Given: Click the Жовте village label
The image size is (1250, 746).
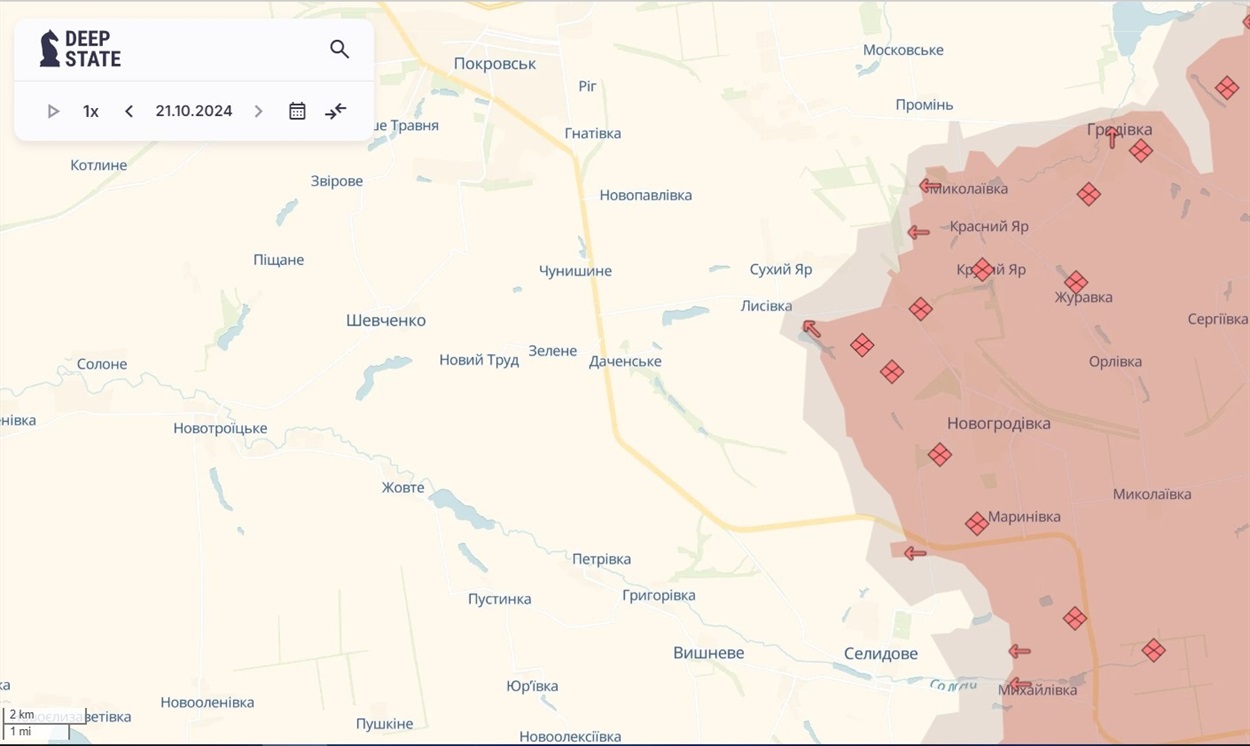Looking at the screenshot, I should point(403,488).
